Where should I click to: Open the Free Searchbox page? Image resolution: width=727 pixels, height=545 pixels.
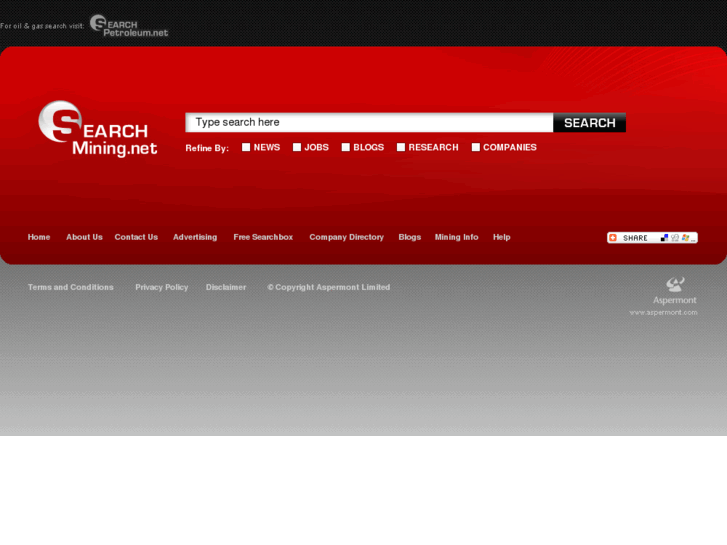[x=263, y=237]
